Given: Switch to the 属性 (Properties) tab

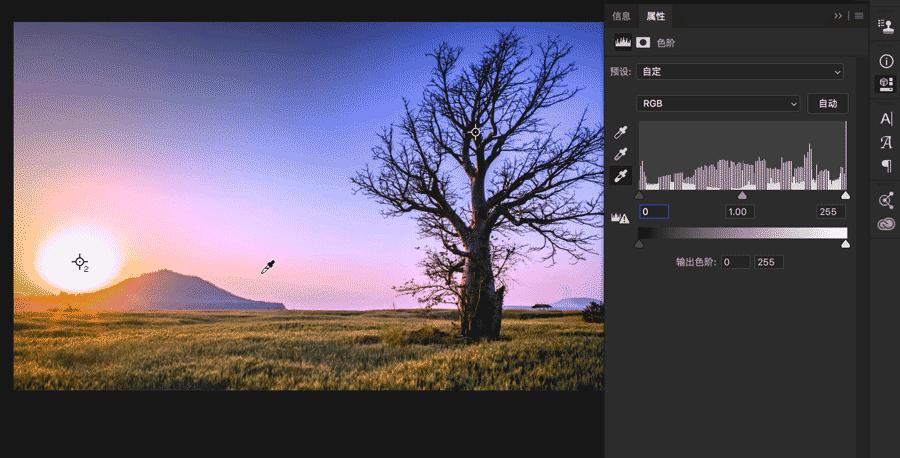Looking at the screenshot, I should point(655,16).
